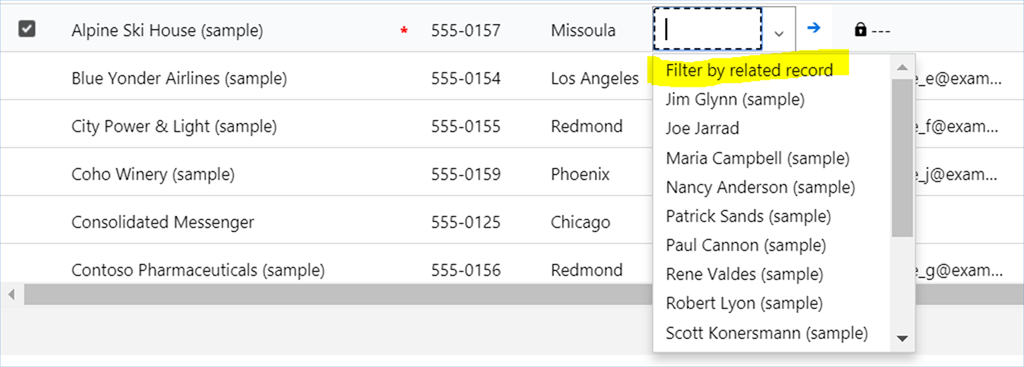Click the Consolidated Messenger phone cell 555-0125
Image resolution: width=1024 pixels, height=367 pixels.
(x=466, y=223)
